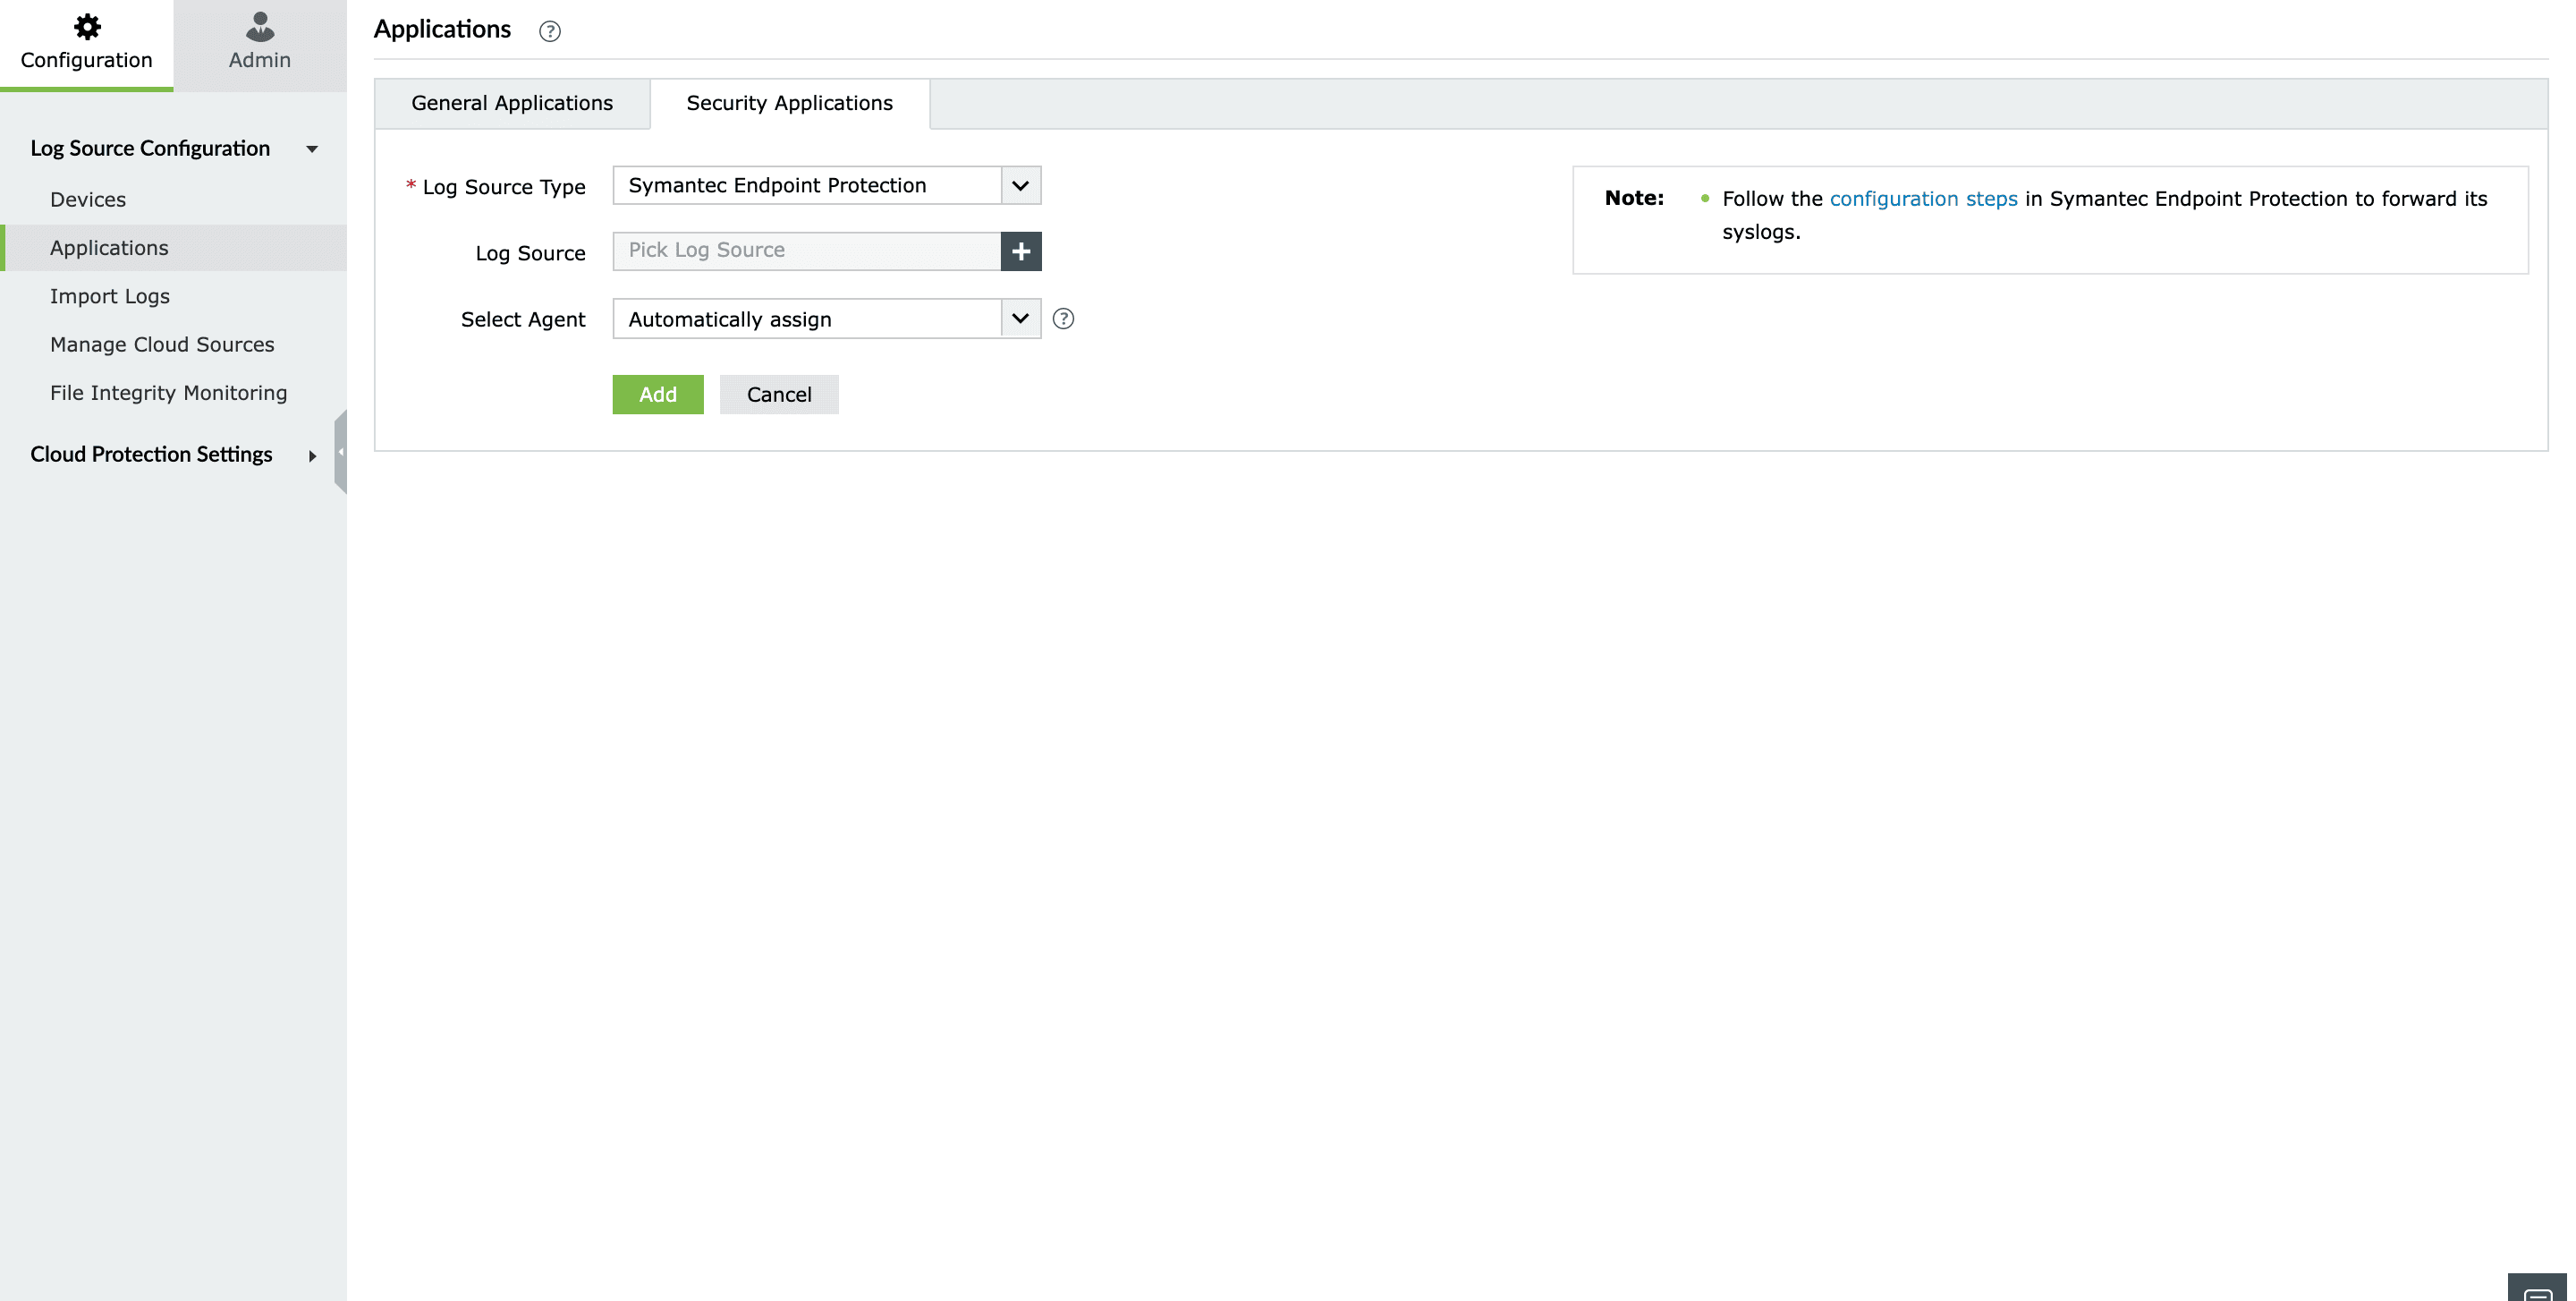Open the configuration steps link
The width and height of the screenshot is (2576, 1301).
[1922, 198]
